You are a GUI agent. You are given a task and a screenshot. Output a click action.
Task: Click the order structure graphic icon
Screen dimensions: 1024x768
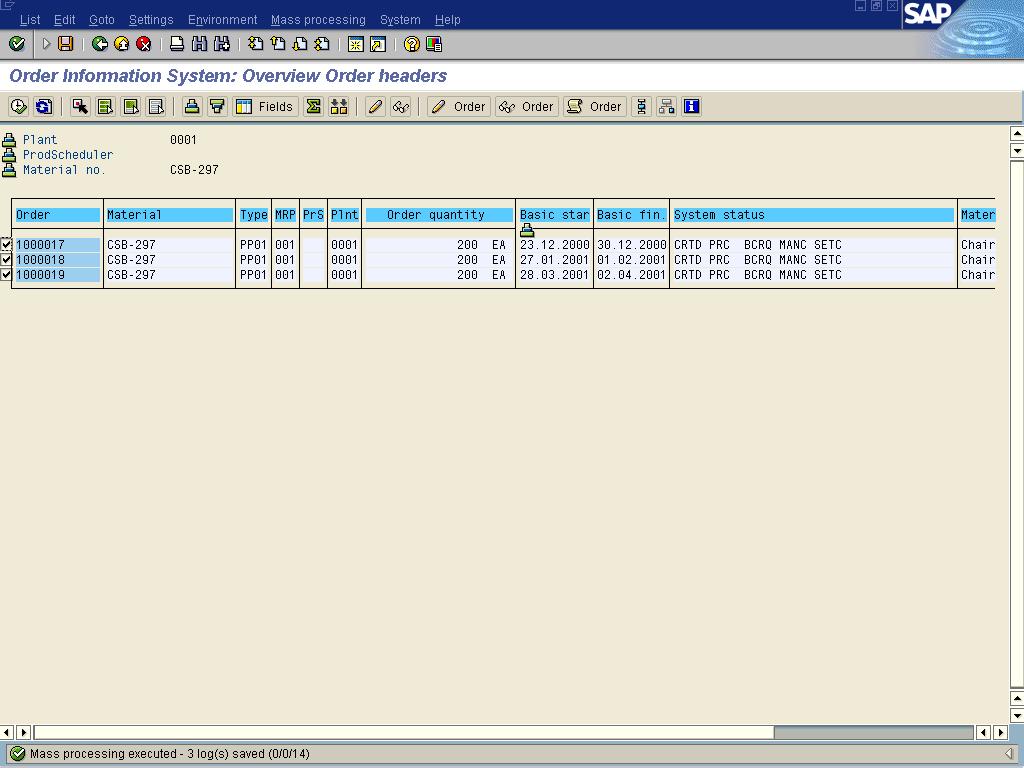641,106
